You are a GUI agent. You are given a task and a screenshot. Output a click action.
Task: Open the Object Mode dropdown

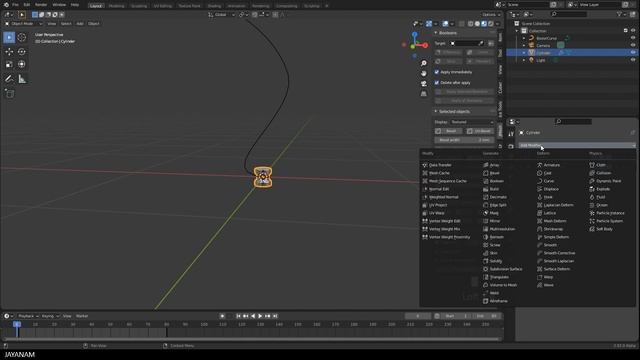click(24, 24)
